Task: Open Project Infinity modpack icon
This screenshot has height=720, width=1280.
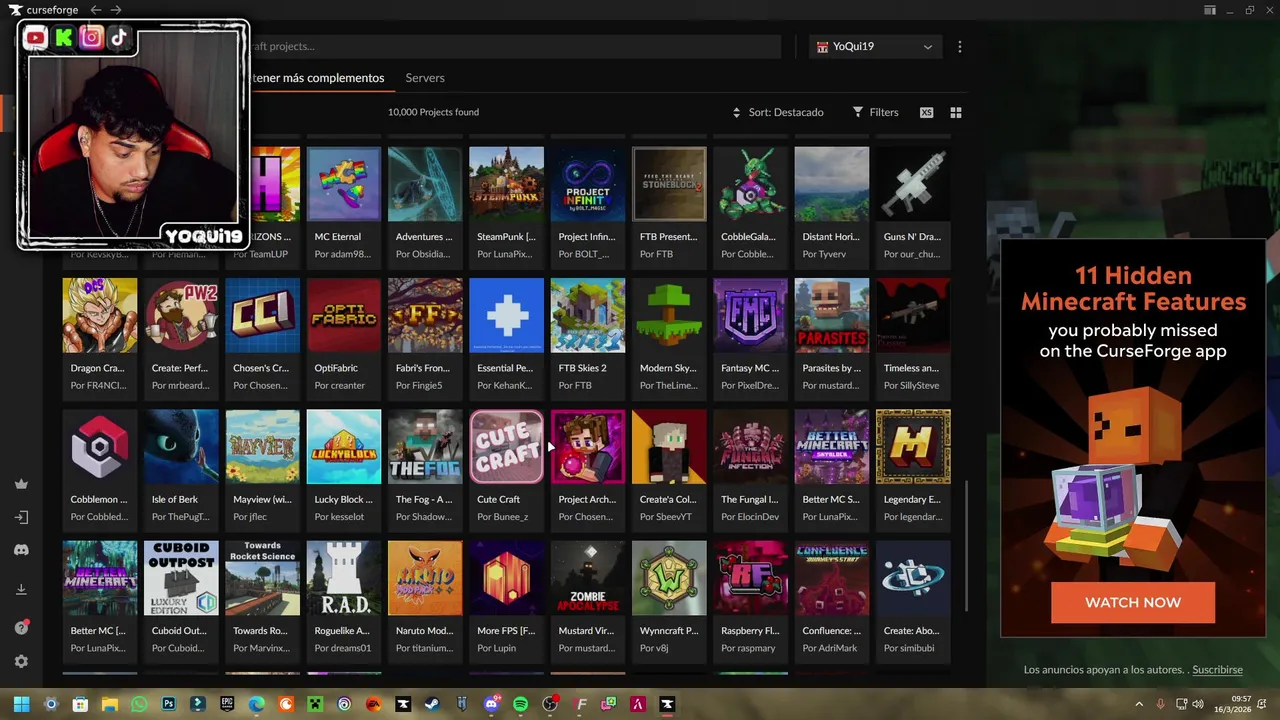Action: pos(588,184)
